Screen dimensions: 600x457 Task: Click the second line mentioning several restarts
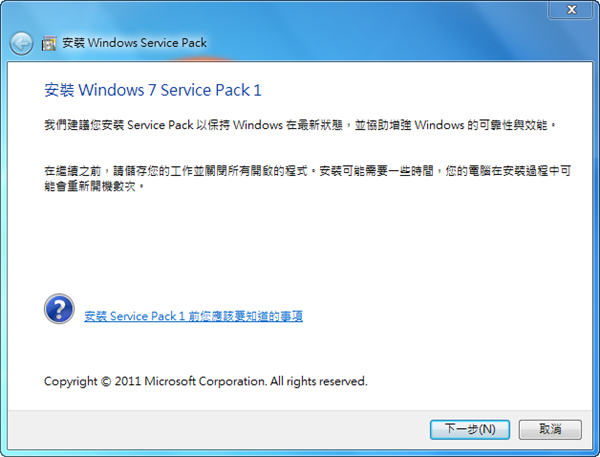tap(97, 186)
